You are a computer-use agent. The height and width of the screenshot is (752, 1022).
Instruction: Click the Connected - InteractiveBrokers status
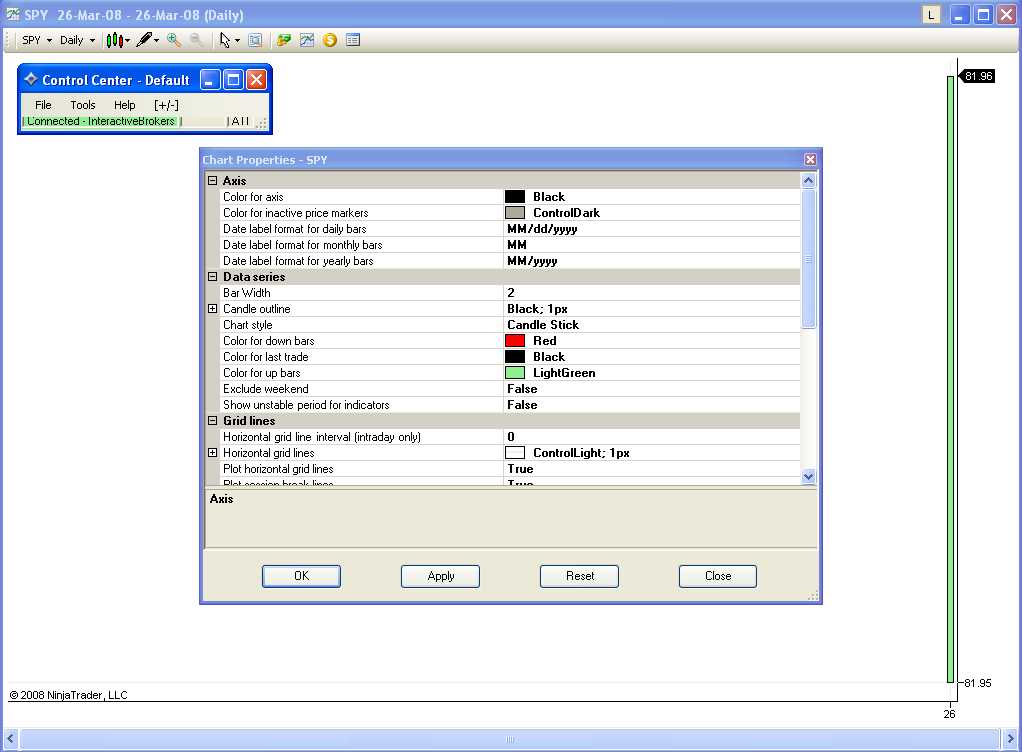click(x=101, y=121)
